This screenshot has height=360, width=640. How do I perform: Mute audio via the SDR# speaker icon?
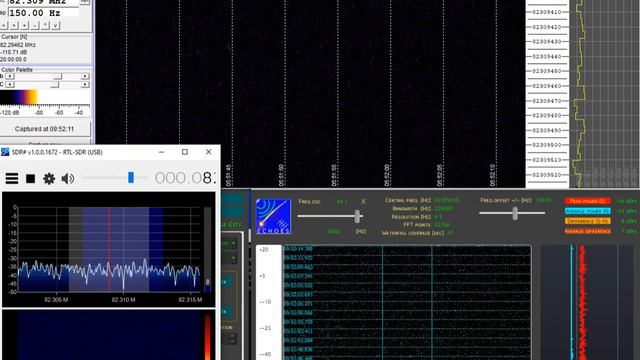pyautogui.click(x=67, y=178)
